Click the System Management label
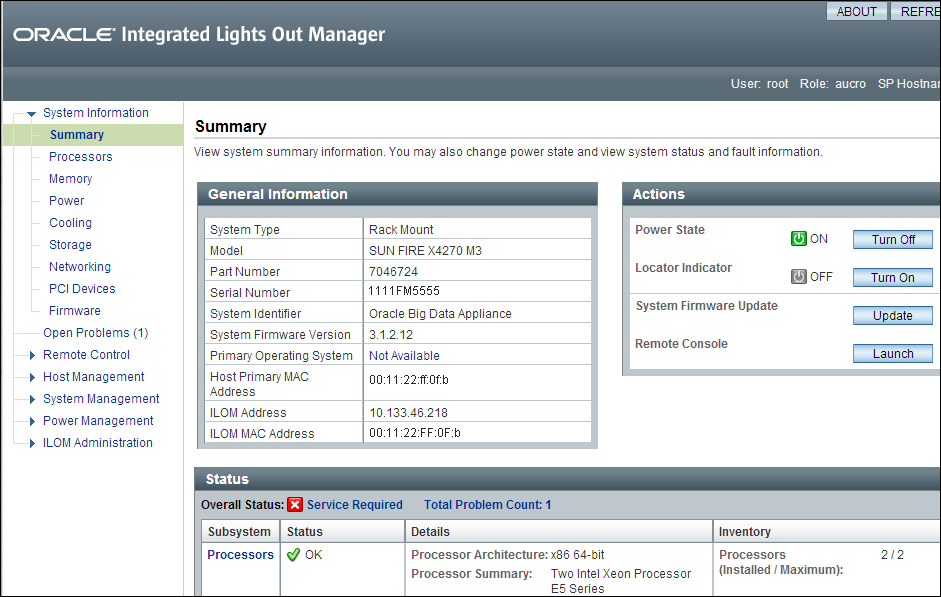941x597 pixels. pyautogui.click(x=101, y=399)
